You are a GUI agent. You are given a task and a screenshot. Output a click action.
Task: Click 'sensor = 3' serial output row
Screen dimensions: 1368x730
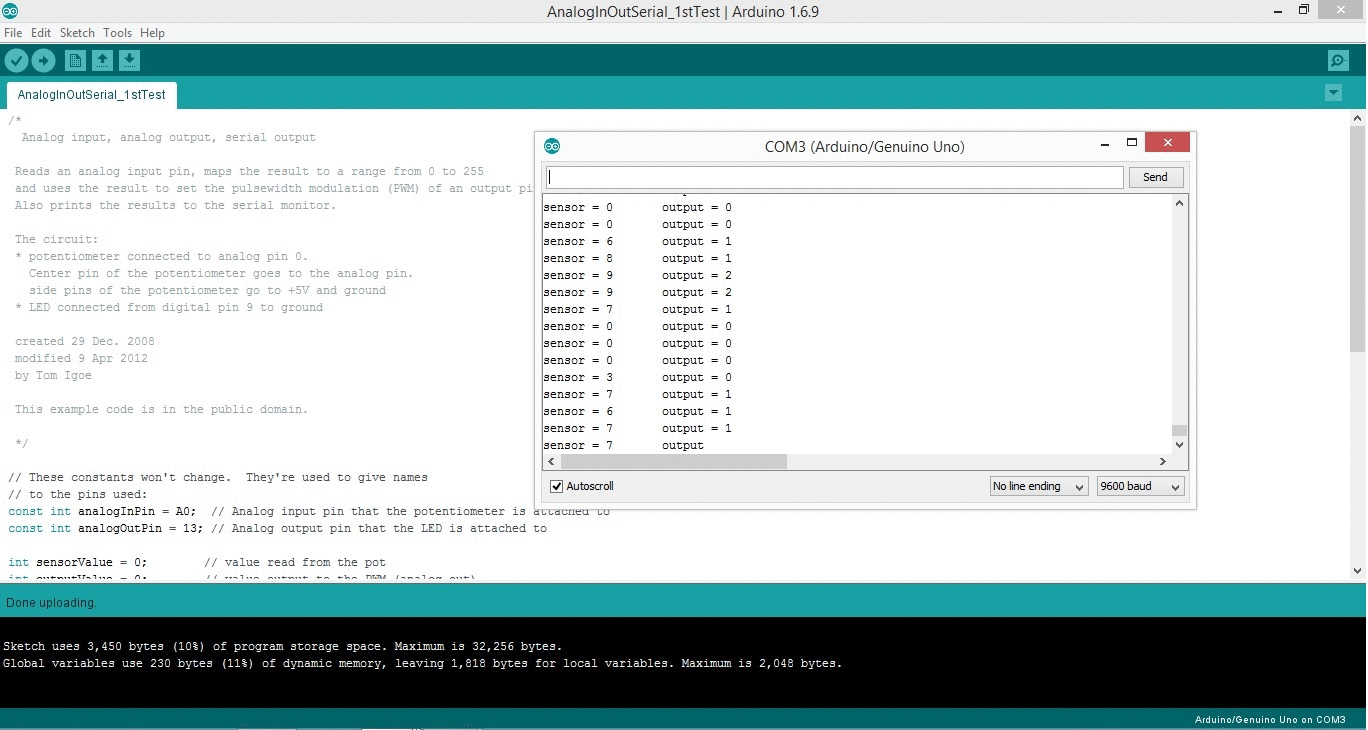[x=638, y=377]
